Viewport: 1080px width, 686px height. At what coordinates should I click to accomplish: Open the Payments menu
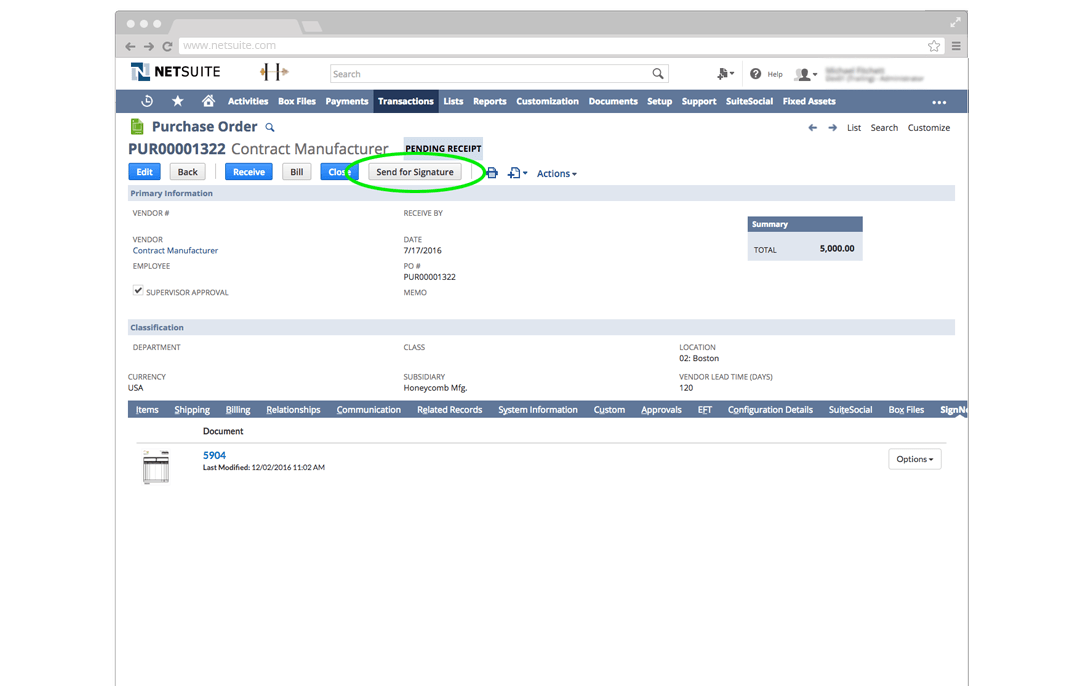click(347, 101)
